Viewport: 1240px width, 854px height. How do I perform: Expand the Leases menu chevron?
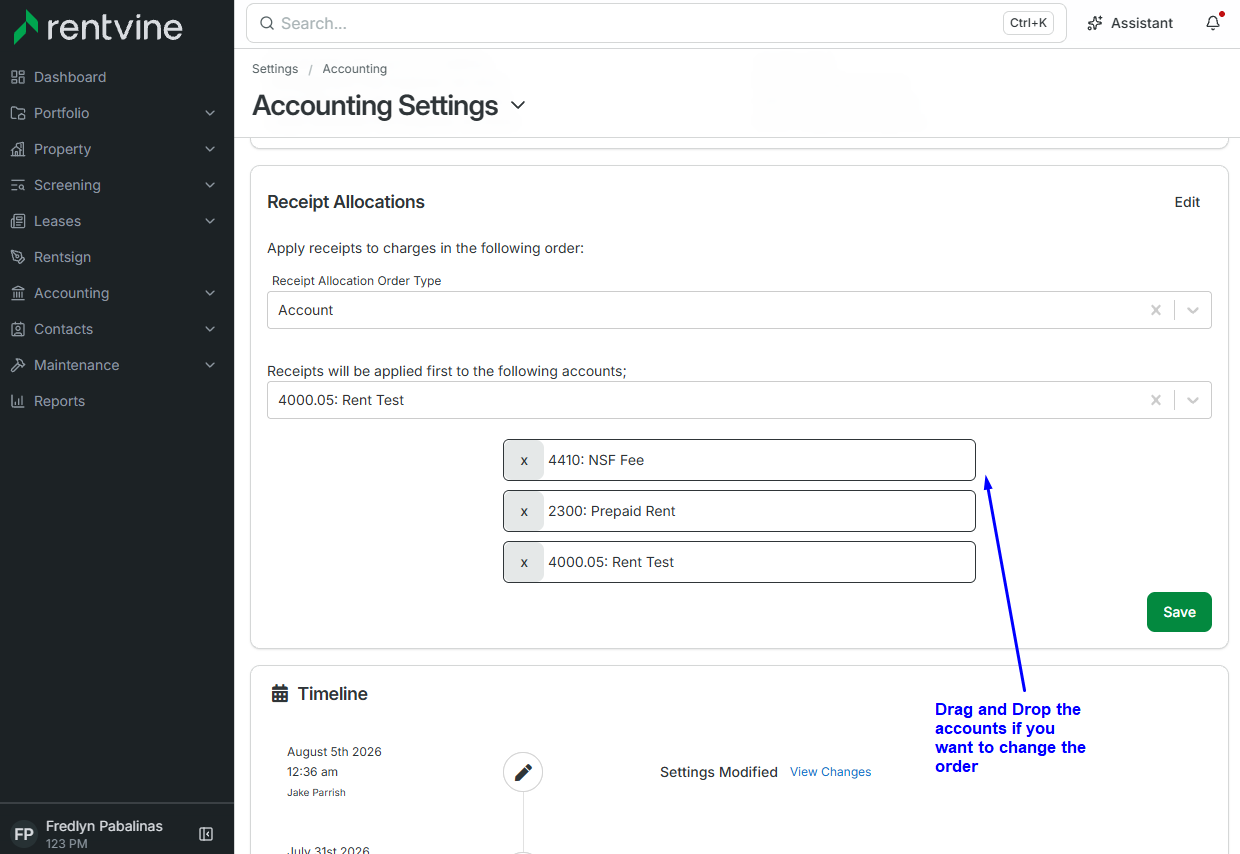point(210,221)
